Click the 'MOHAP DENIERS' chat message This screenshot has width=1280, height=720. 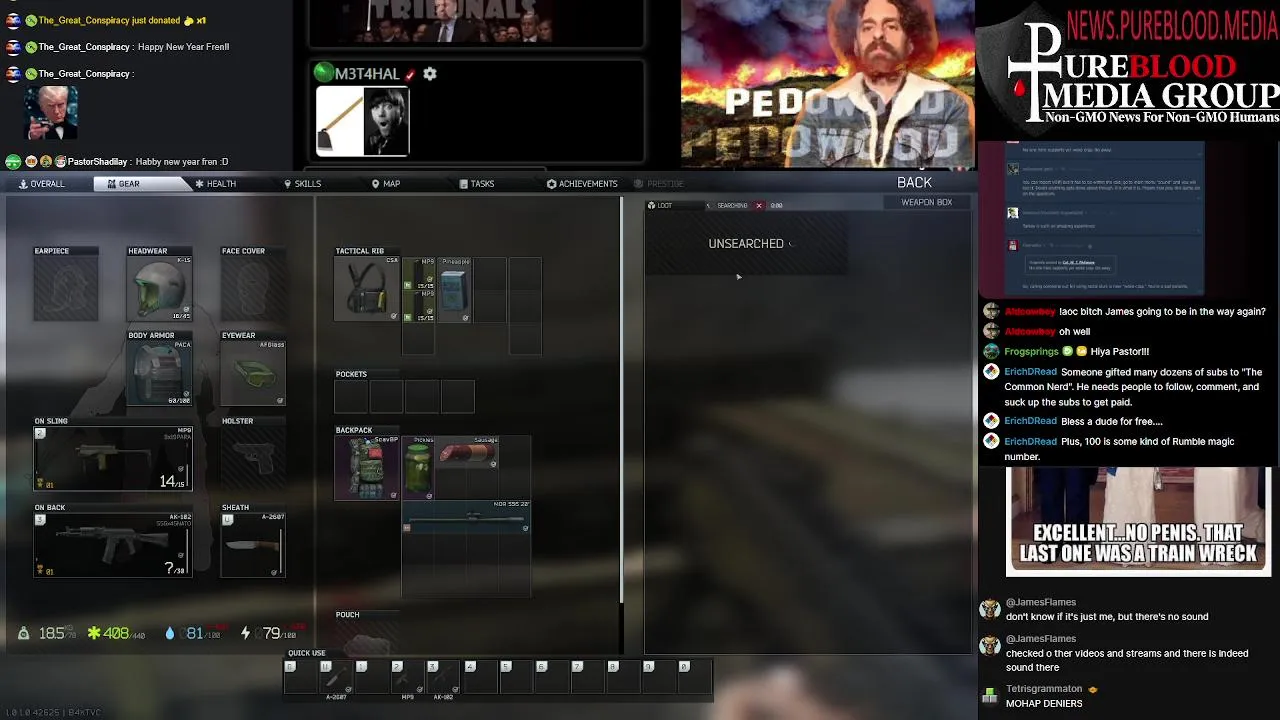coord(1044,704)
